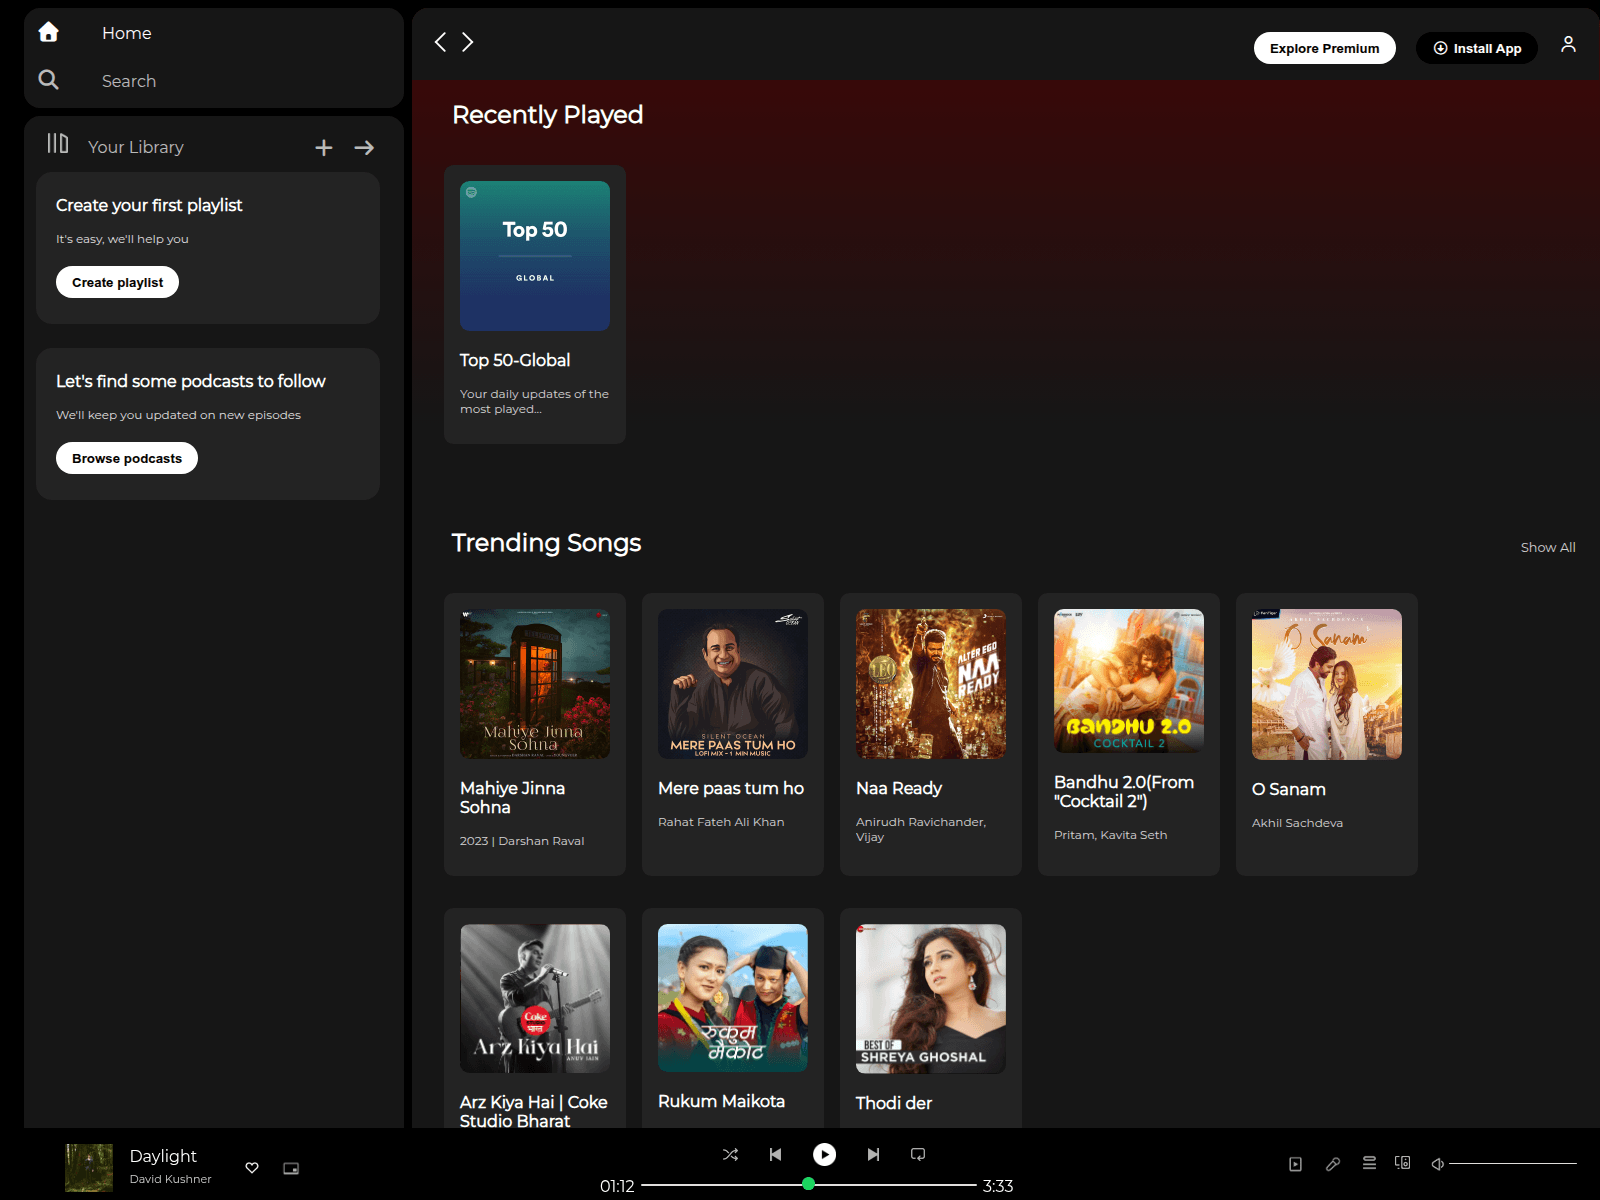Click the Install App button
1600x1200 pixels.
1477,48
